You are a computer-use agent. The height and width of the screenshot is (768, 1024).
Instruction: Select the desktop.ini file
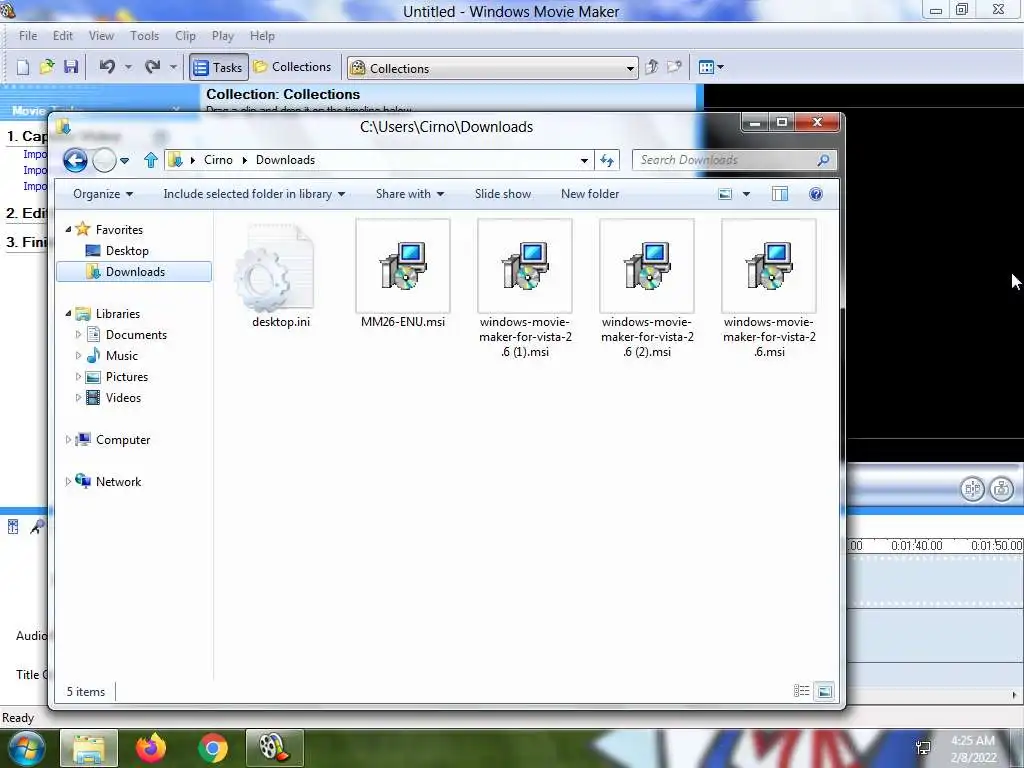pos(281,274)
